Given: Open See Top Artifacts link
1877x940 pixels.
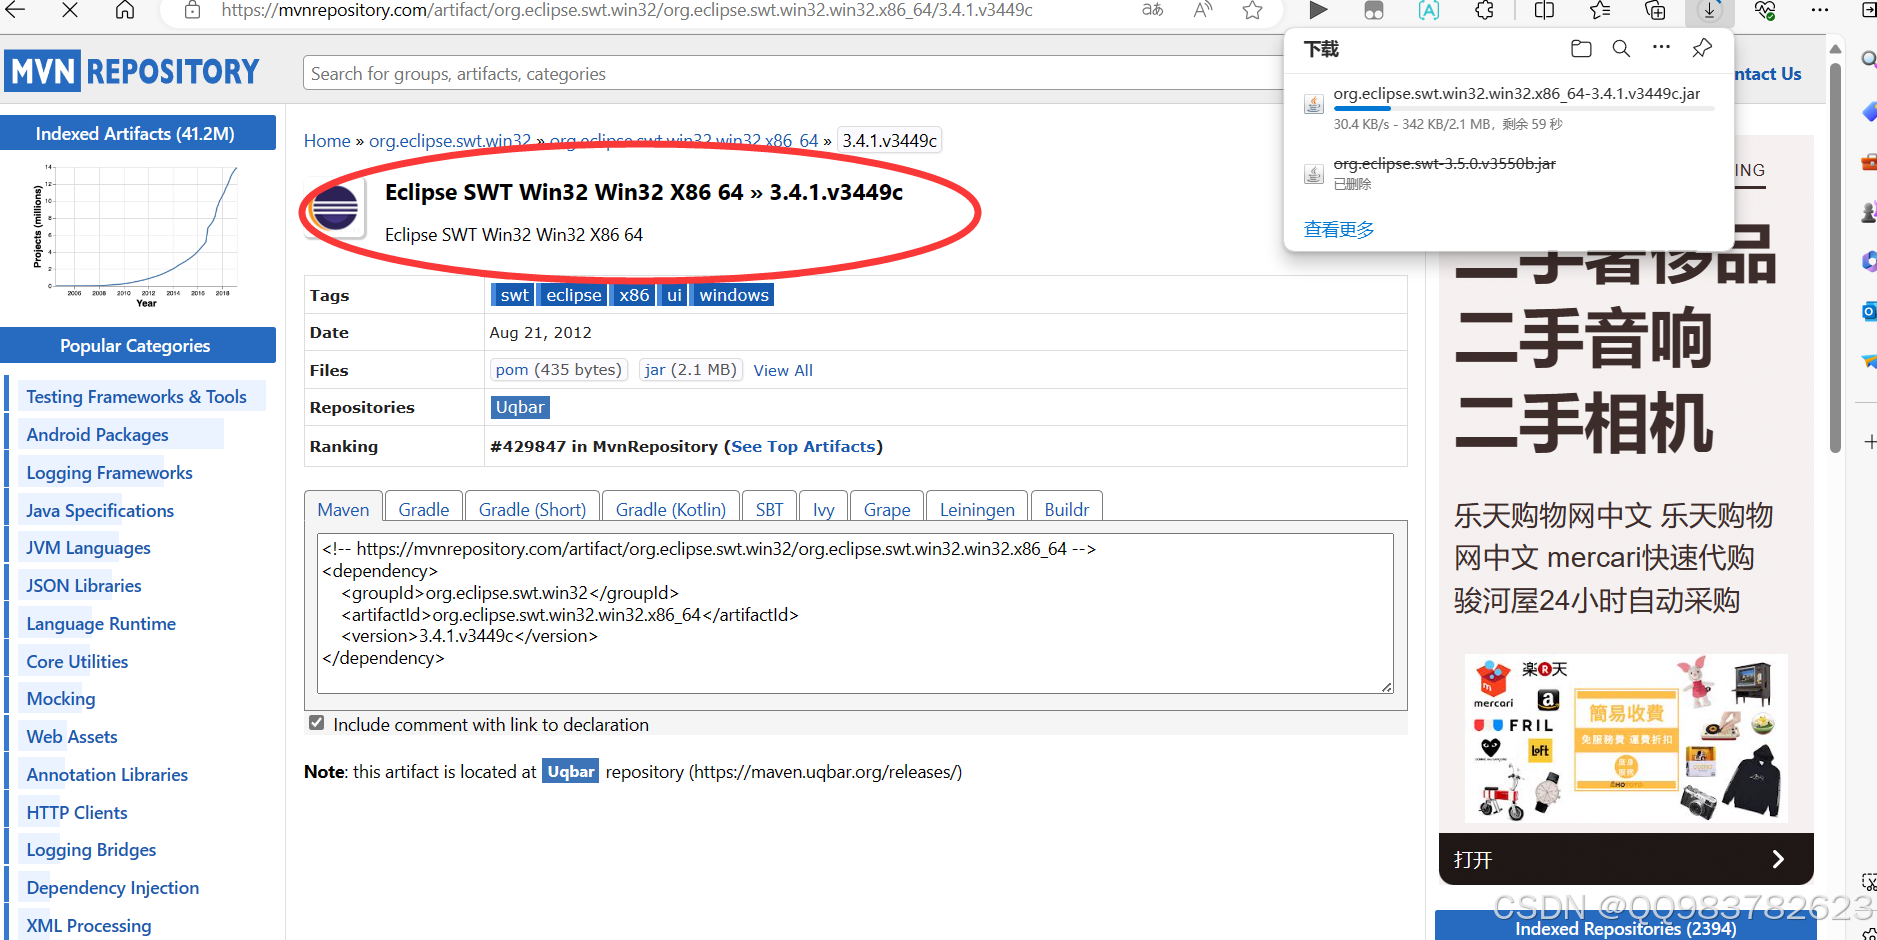Looking at the screenshot, I should point(803,447).
